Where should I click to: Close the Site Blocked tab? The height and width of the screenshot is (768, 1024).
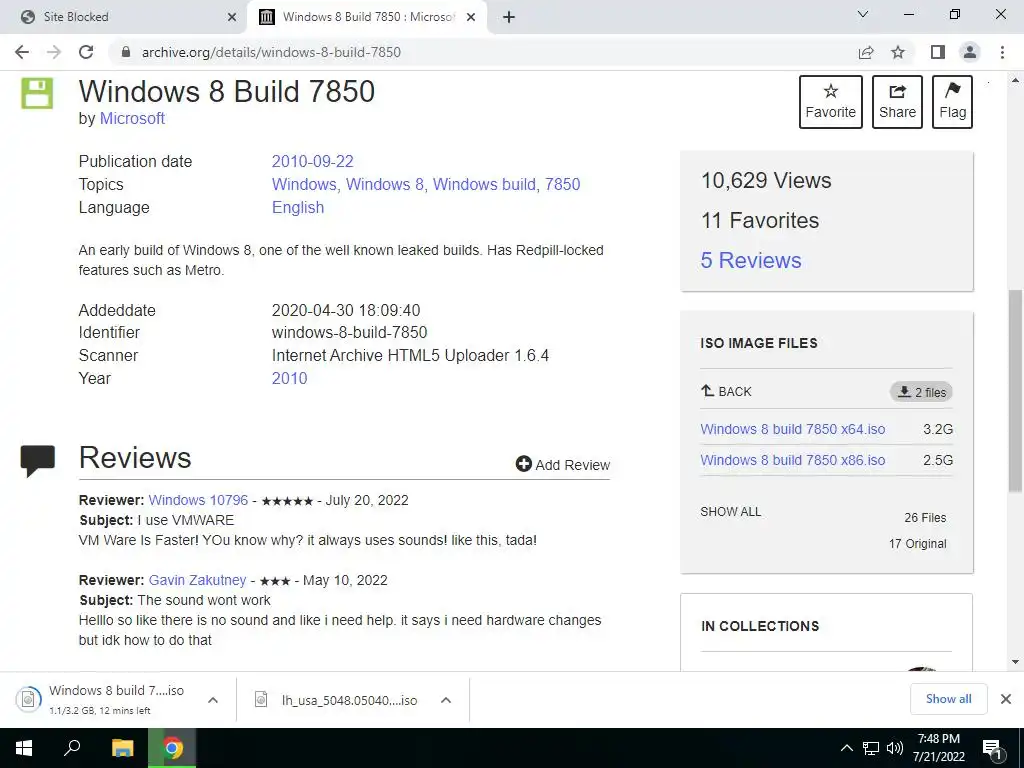click(231, 17)
